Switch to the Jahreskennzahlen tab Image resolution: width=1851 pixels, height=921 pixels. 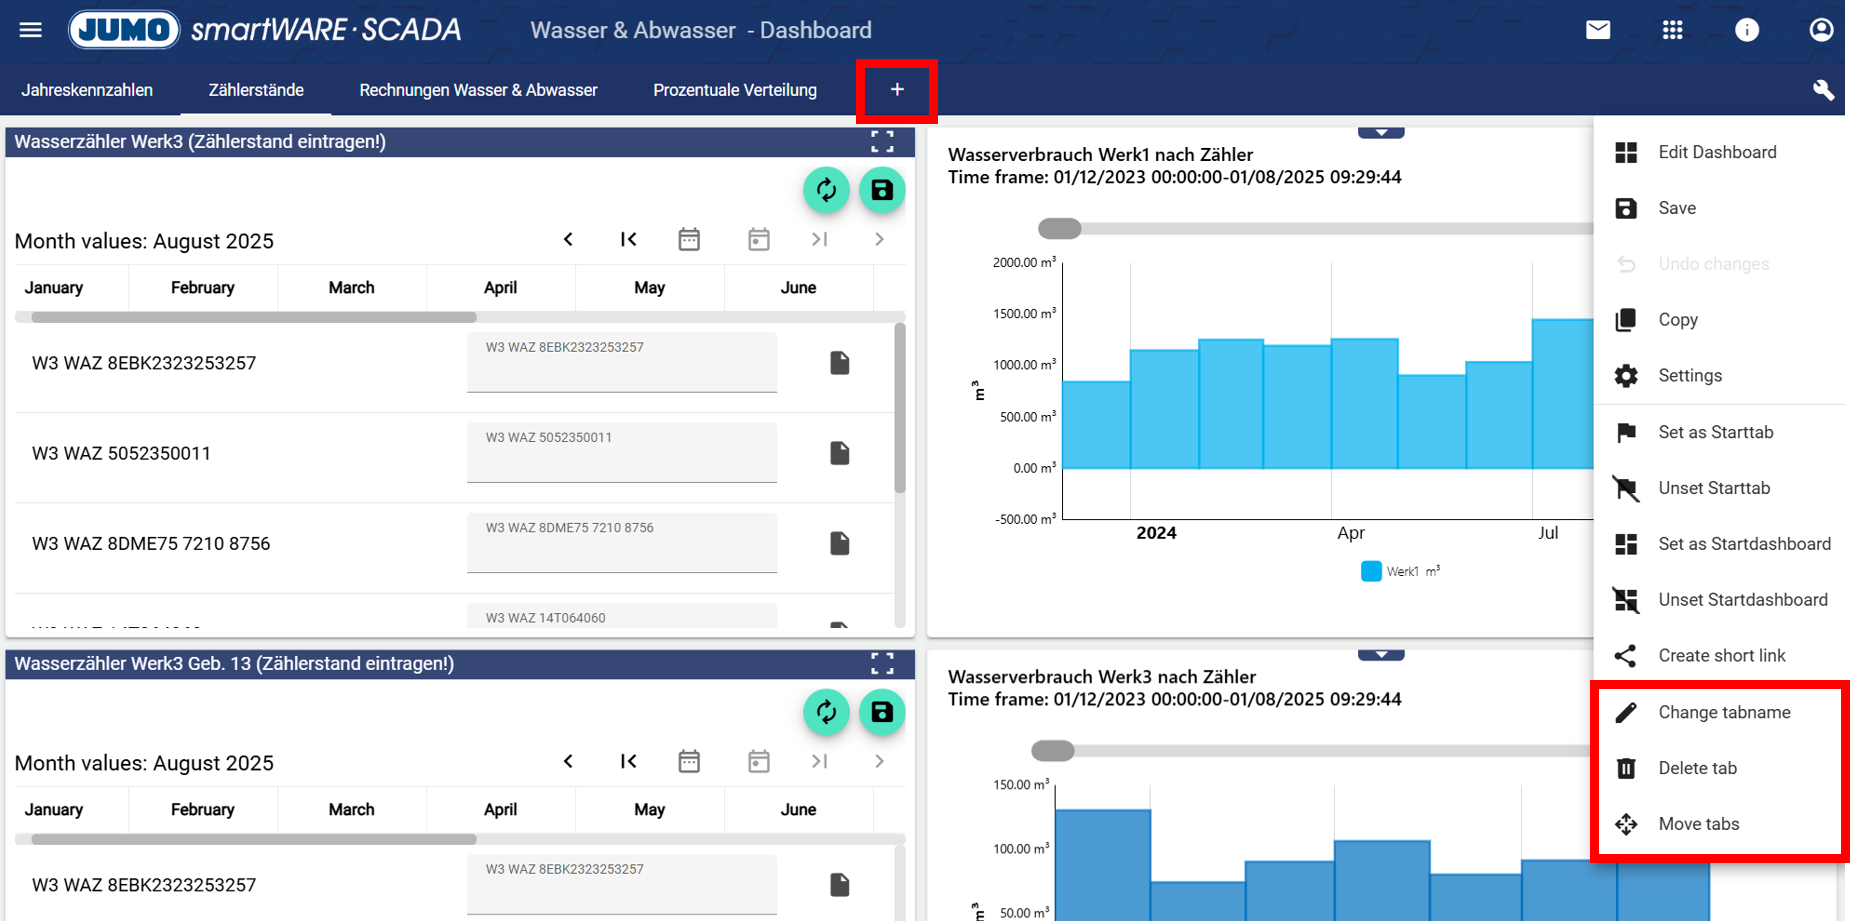(x=87, y=90)
